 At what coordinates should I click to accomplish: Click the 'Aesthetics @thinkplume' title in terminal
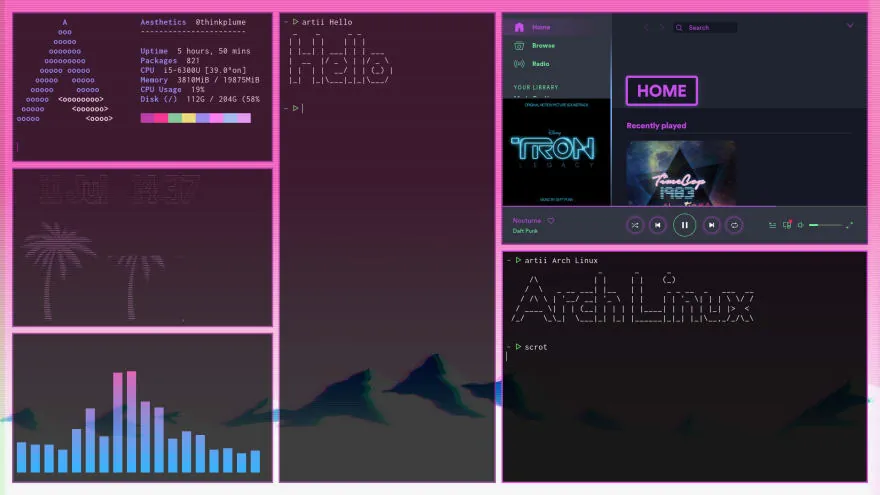193,22
